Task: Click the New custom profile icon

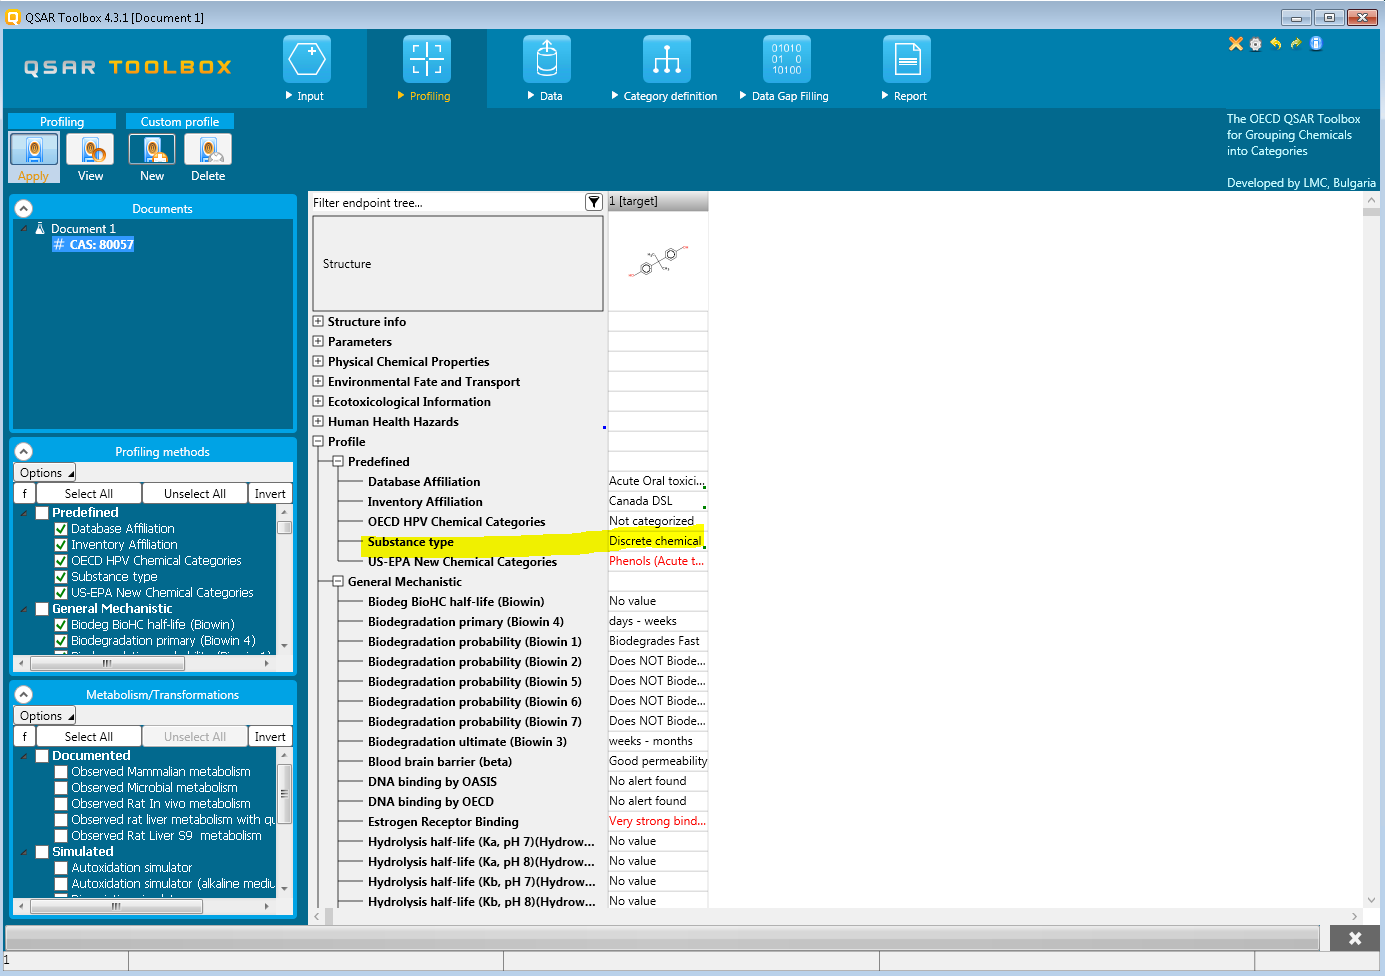Action: coord(152,152)
